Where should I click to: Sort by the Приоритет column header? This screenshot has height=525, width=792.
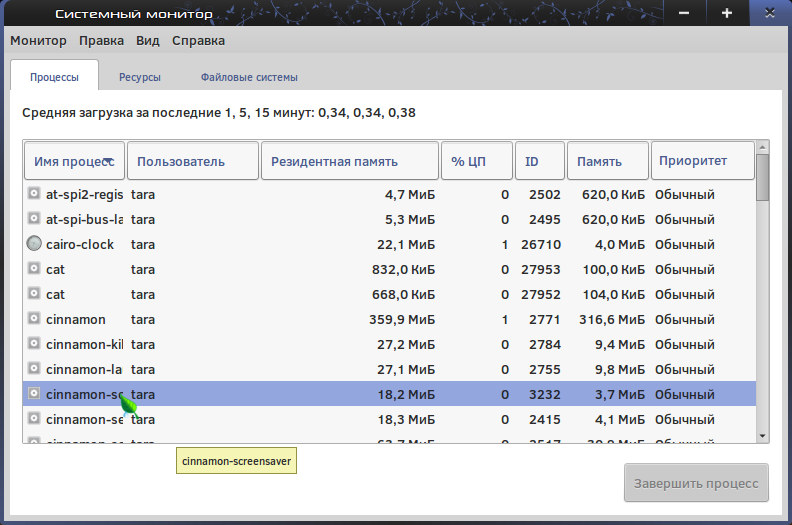[701, 161]
